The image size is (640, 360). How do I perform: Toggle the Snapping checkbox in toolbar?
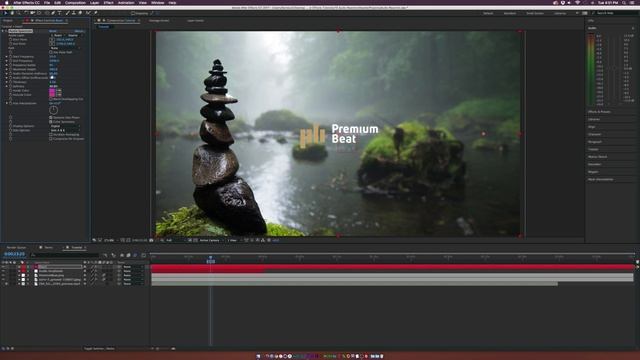(133, 13)
